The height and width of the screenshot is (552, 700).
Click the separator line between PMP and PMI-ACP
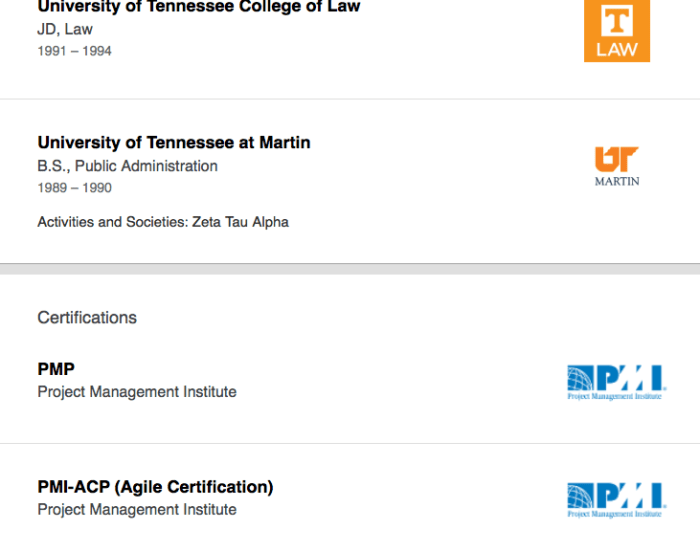[350, 444]
